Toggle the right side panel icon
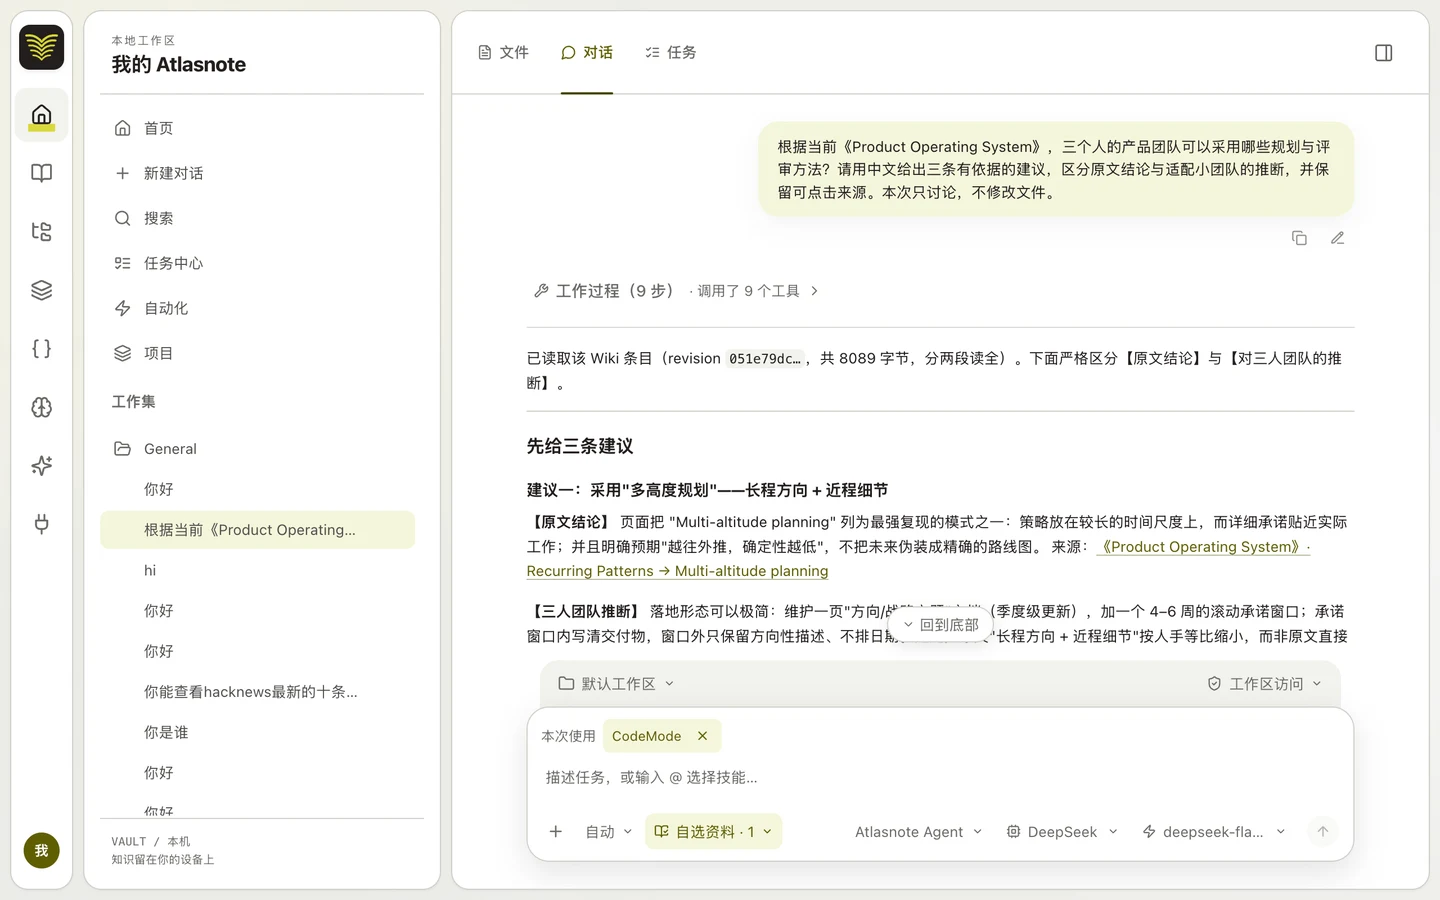The height and width of the screenshot is (900, 1440). (x=1384, y=53)
